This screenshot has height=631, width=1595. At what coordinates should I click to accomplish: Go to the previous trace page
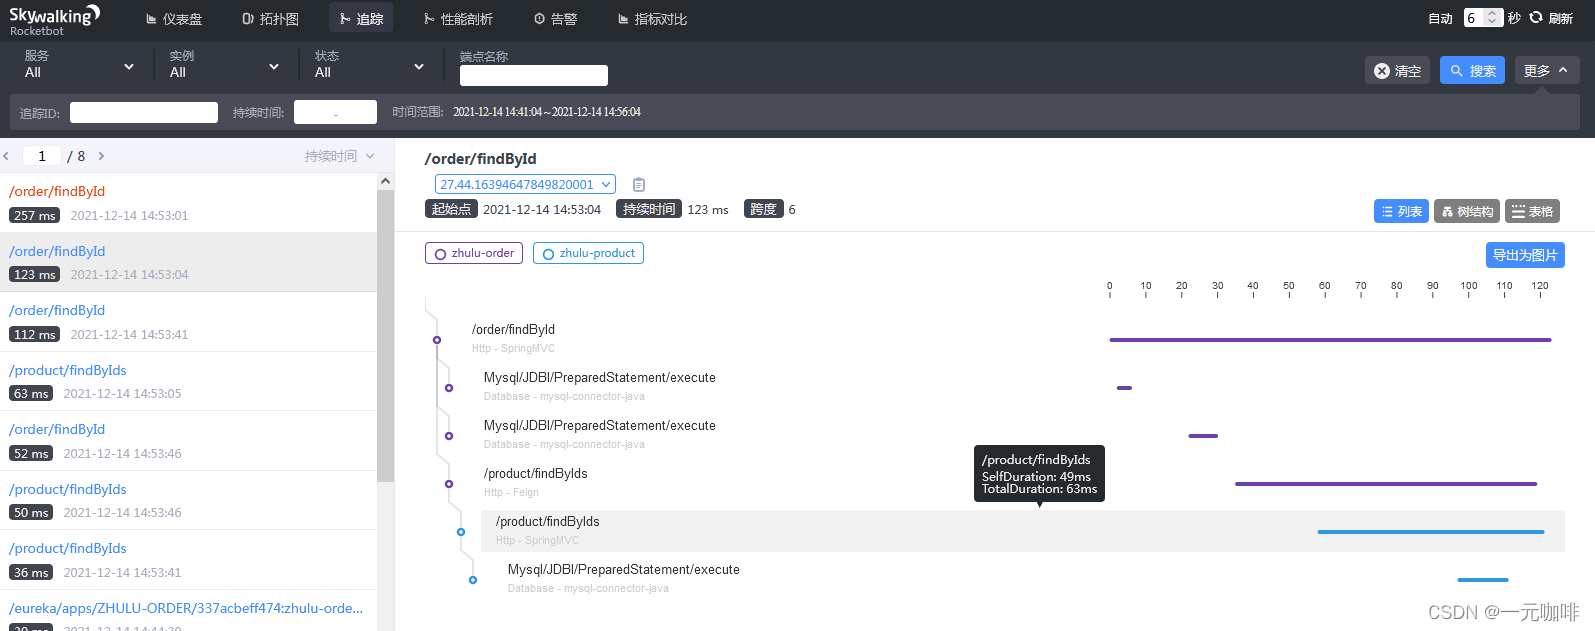pos(6,156)
